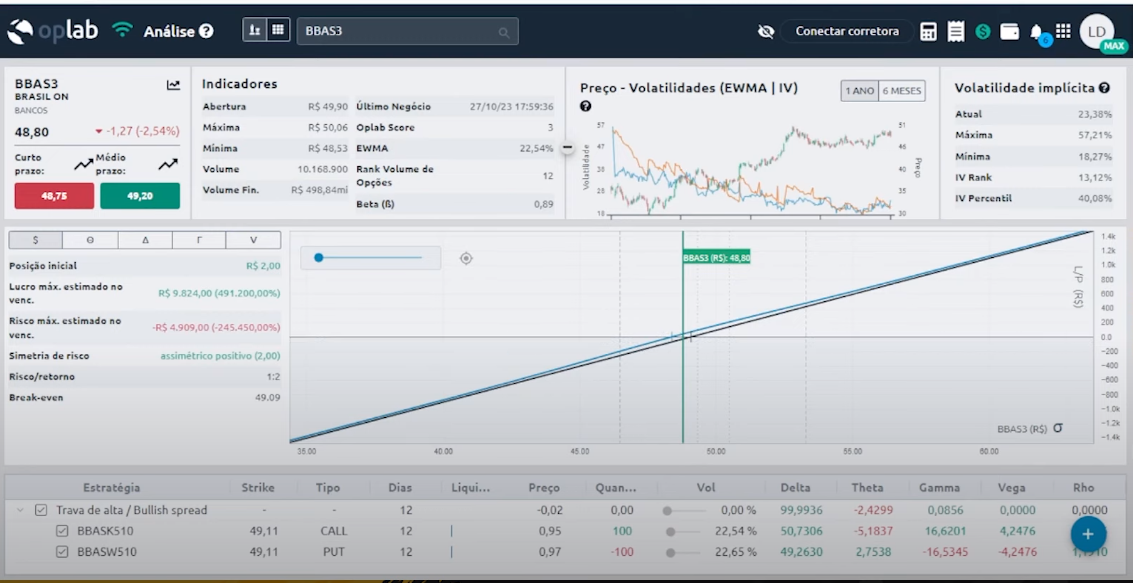
Task: Click the green dollar sign icon
Action: click(x=983, y=32)
